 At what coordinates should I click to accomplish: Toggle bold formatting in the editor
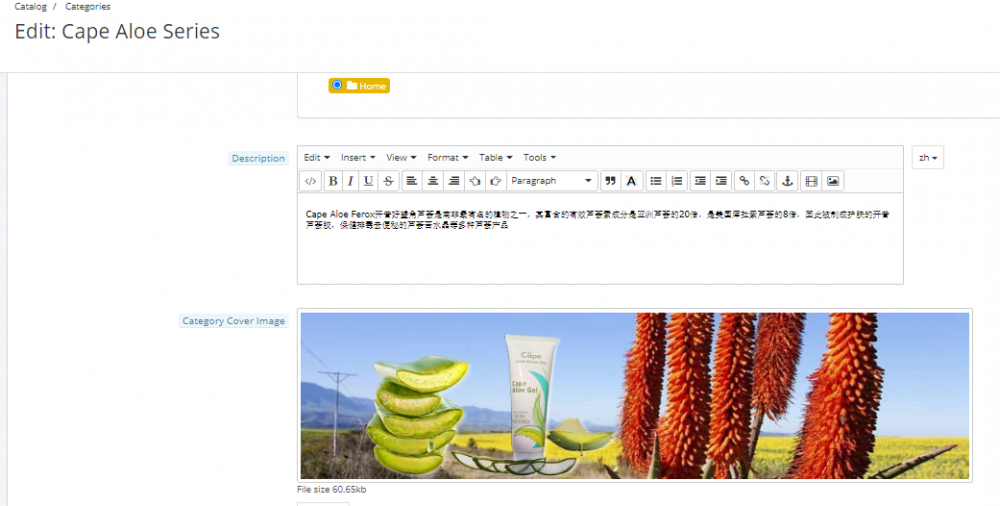click(x=333, y=181)
